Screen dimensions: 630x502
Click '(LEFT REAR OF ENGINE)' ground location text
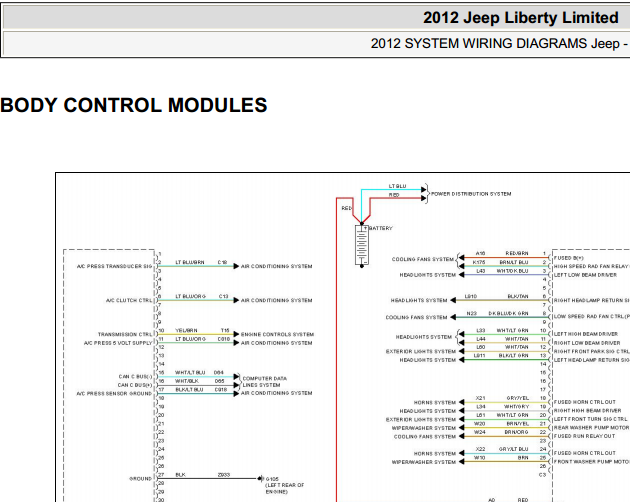coord(285,488)
